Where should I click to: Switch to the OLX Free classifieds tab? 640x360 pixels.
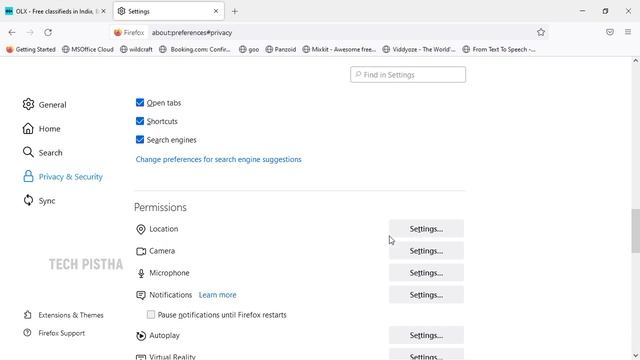[x=55, y=11]
